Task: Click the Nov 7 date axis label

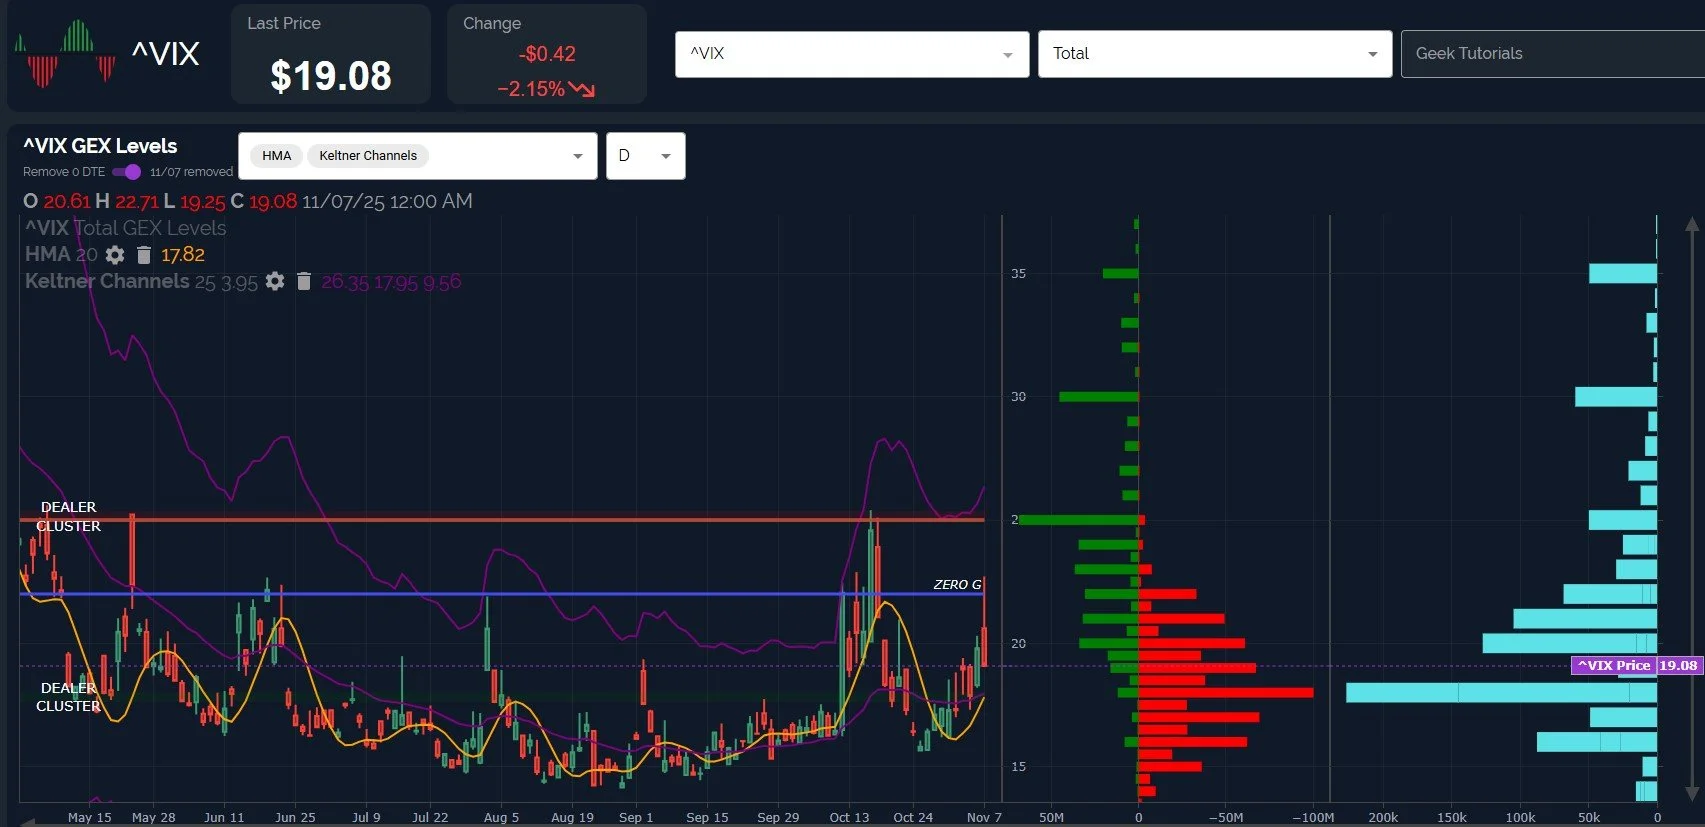Action: (984, 817)
